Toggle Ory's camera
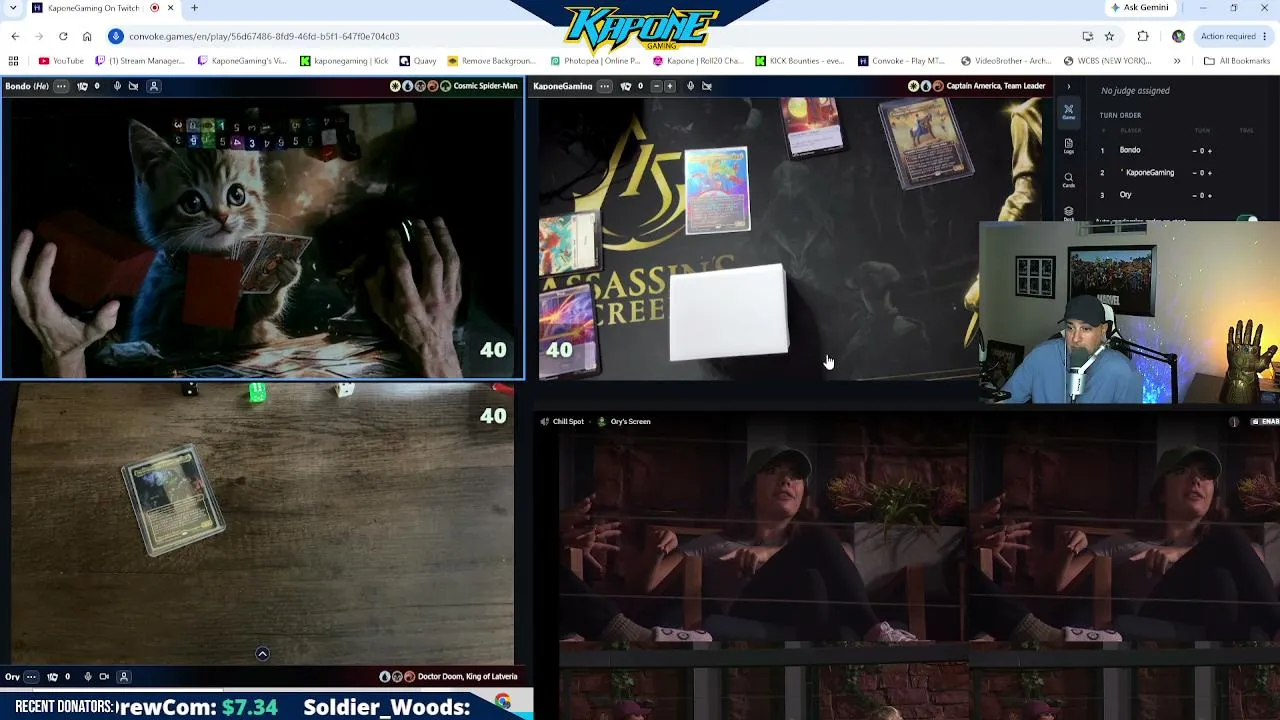 104,677
